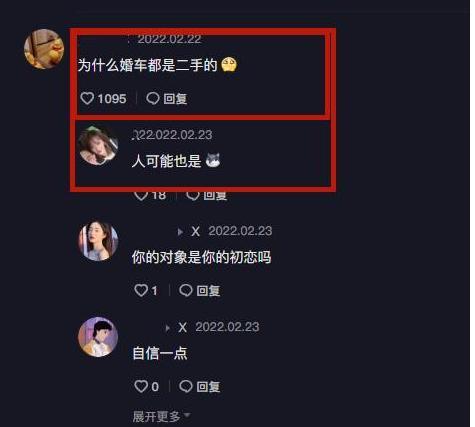Click reply bubble under 自信一点 comment
475x427 pixels.
point(186,386)
